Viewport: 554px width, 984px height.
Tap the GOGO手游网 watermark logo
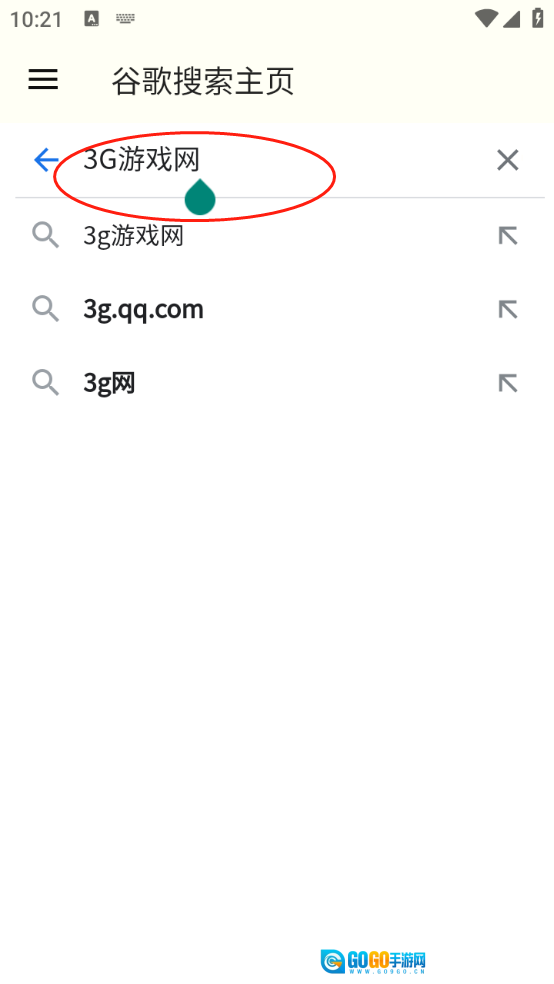pos(374,961)
